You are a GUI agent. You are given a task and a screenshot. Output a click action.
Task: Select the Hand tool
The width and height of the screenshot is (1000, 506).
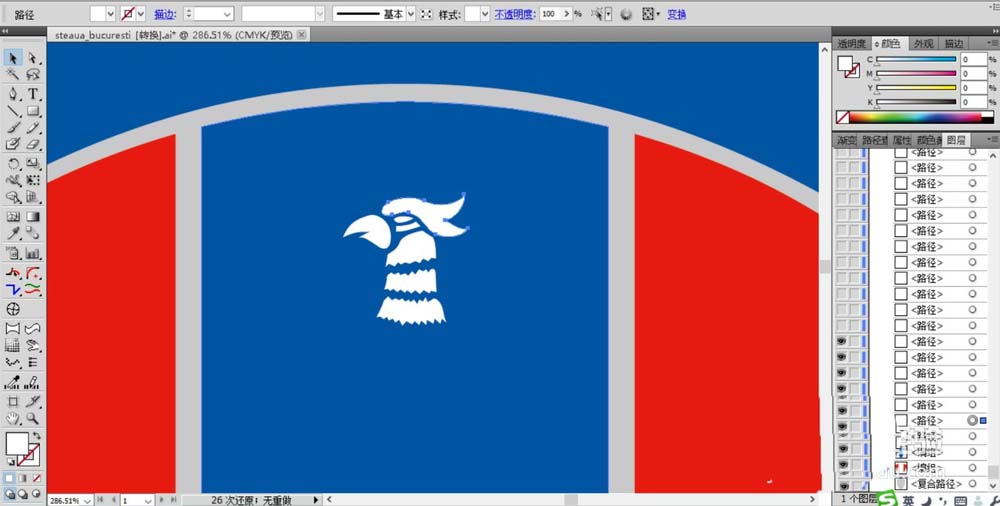pos(12,419)
